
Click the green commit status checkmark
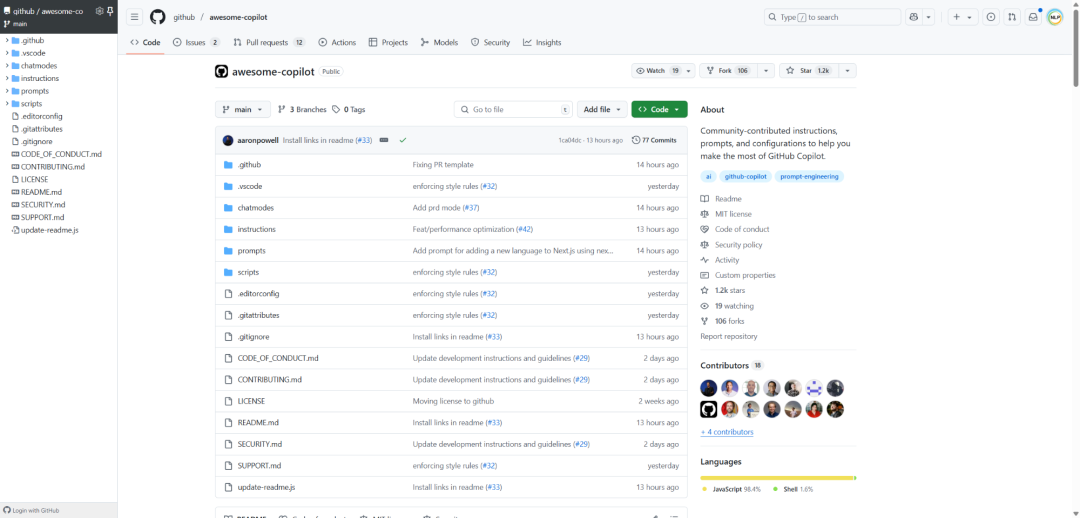tap(403, 141)
